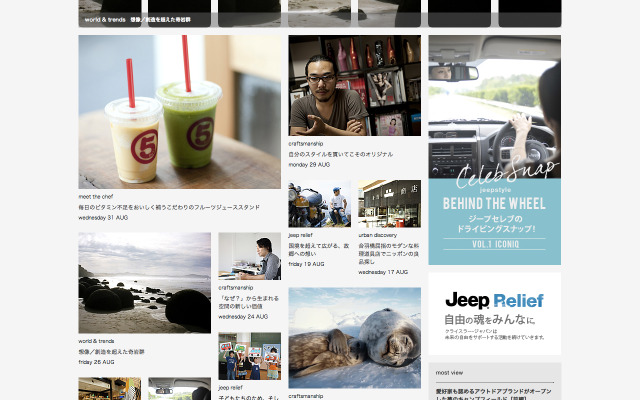The image size is (640, 400).
Task: Open the title above 'monday 29 AUG'
Action: (x=341, y=154)
